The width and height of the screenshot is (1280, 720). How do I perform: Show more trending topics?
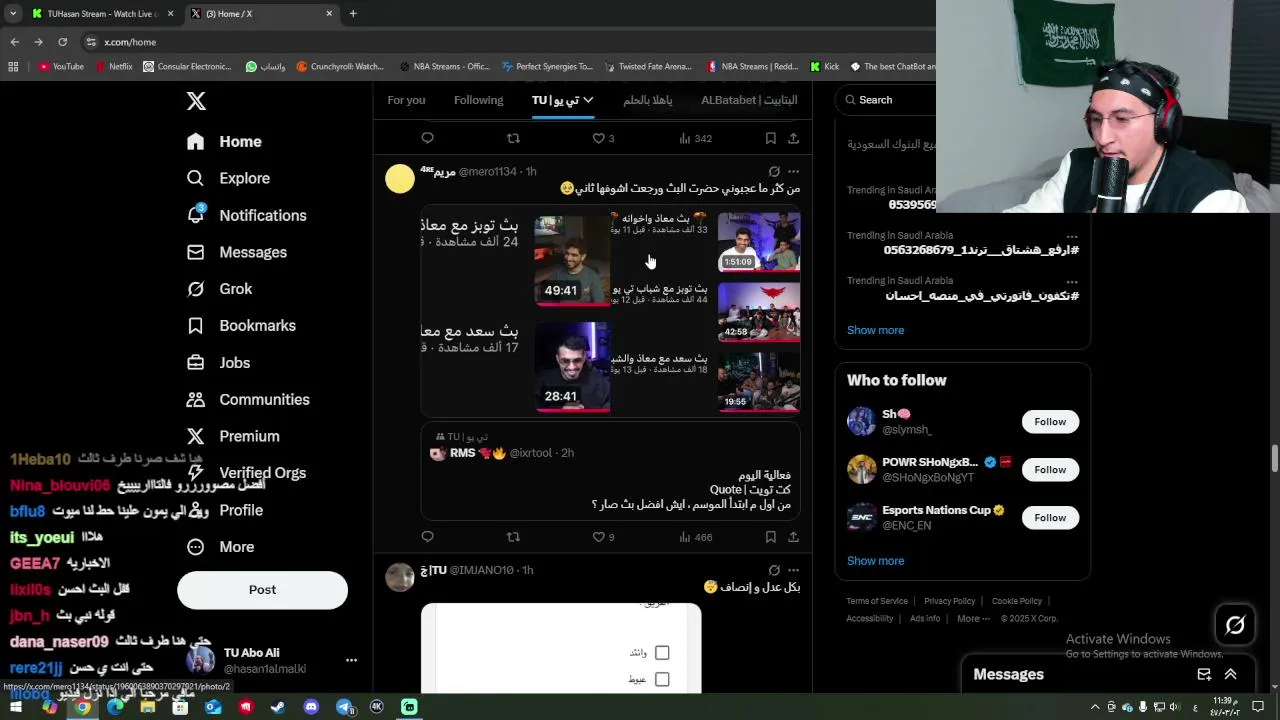click(x=875, y=330)
